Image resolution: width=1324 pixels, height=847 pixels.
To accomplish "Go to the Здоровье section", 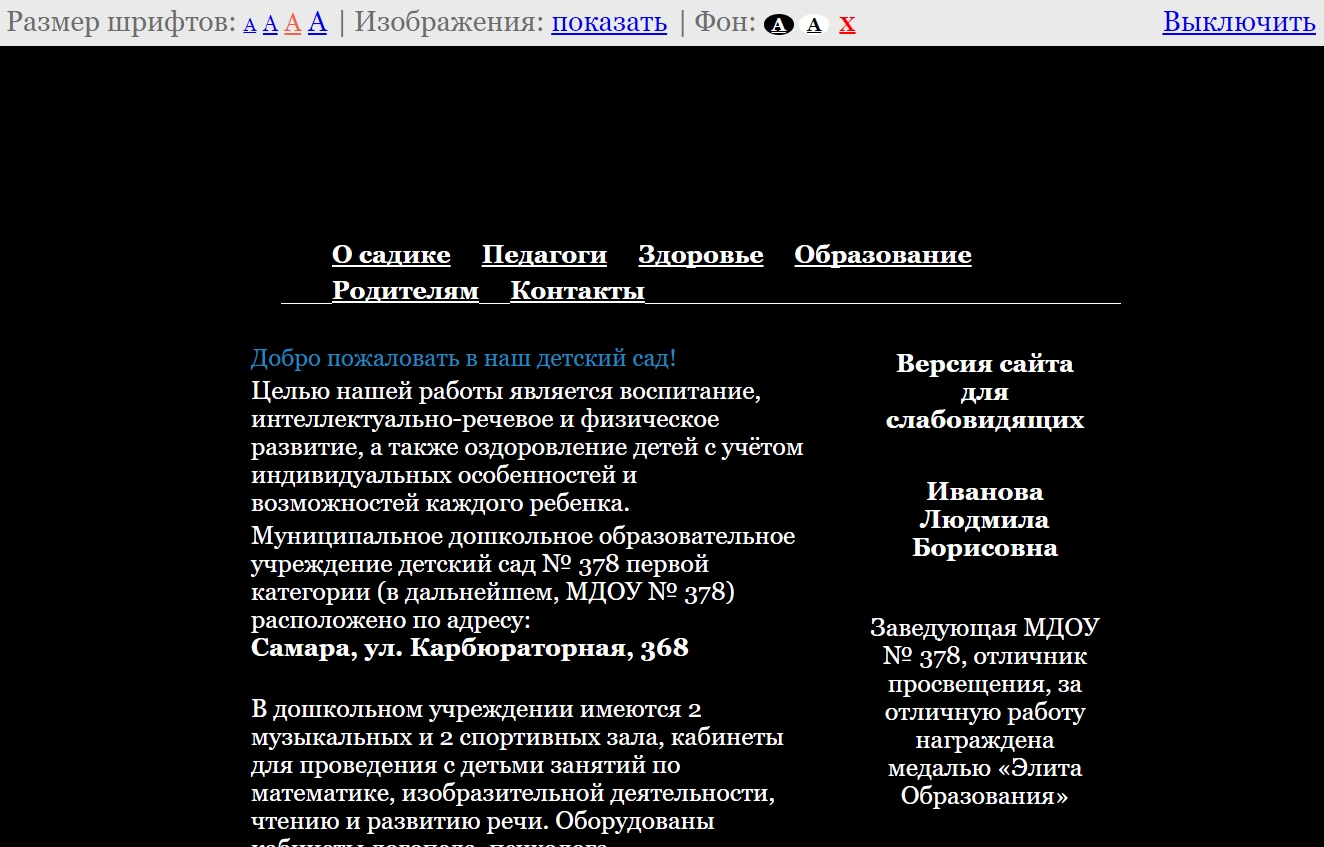I will click(700, 255).
